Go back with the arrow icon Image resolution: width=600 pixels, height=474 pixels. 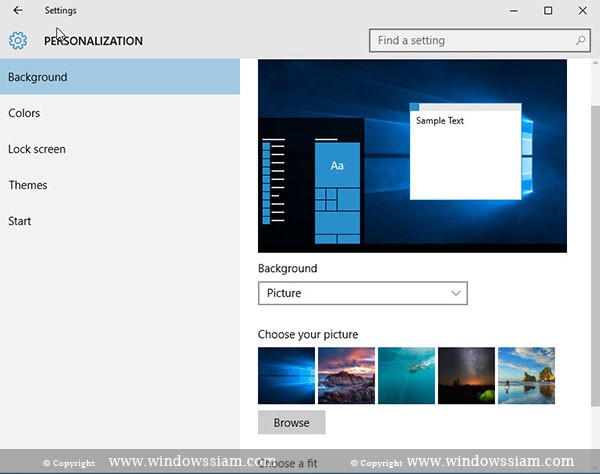point(18,10)
